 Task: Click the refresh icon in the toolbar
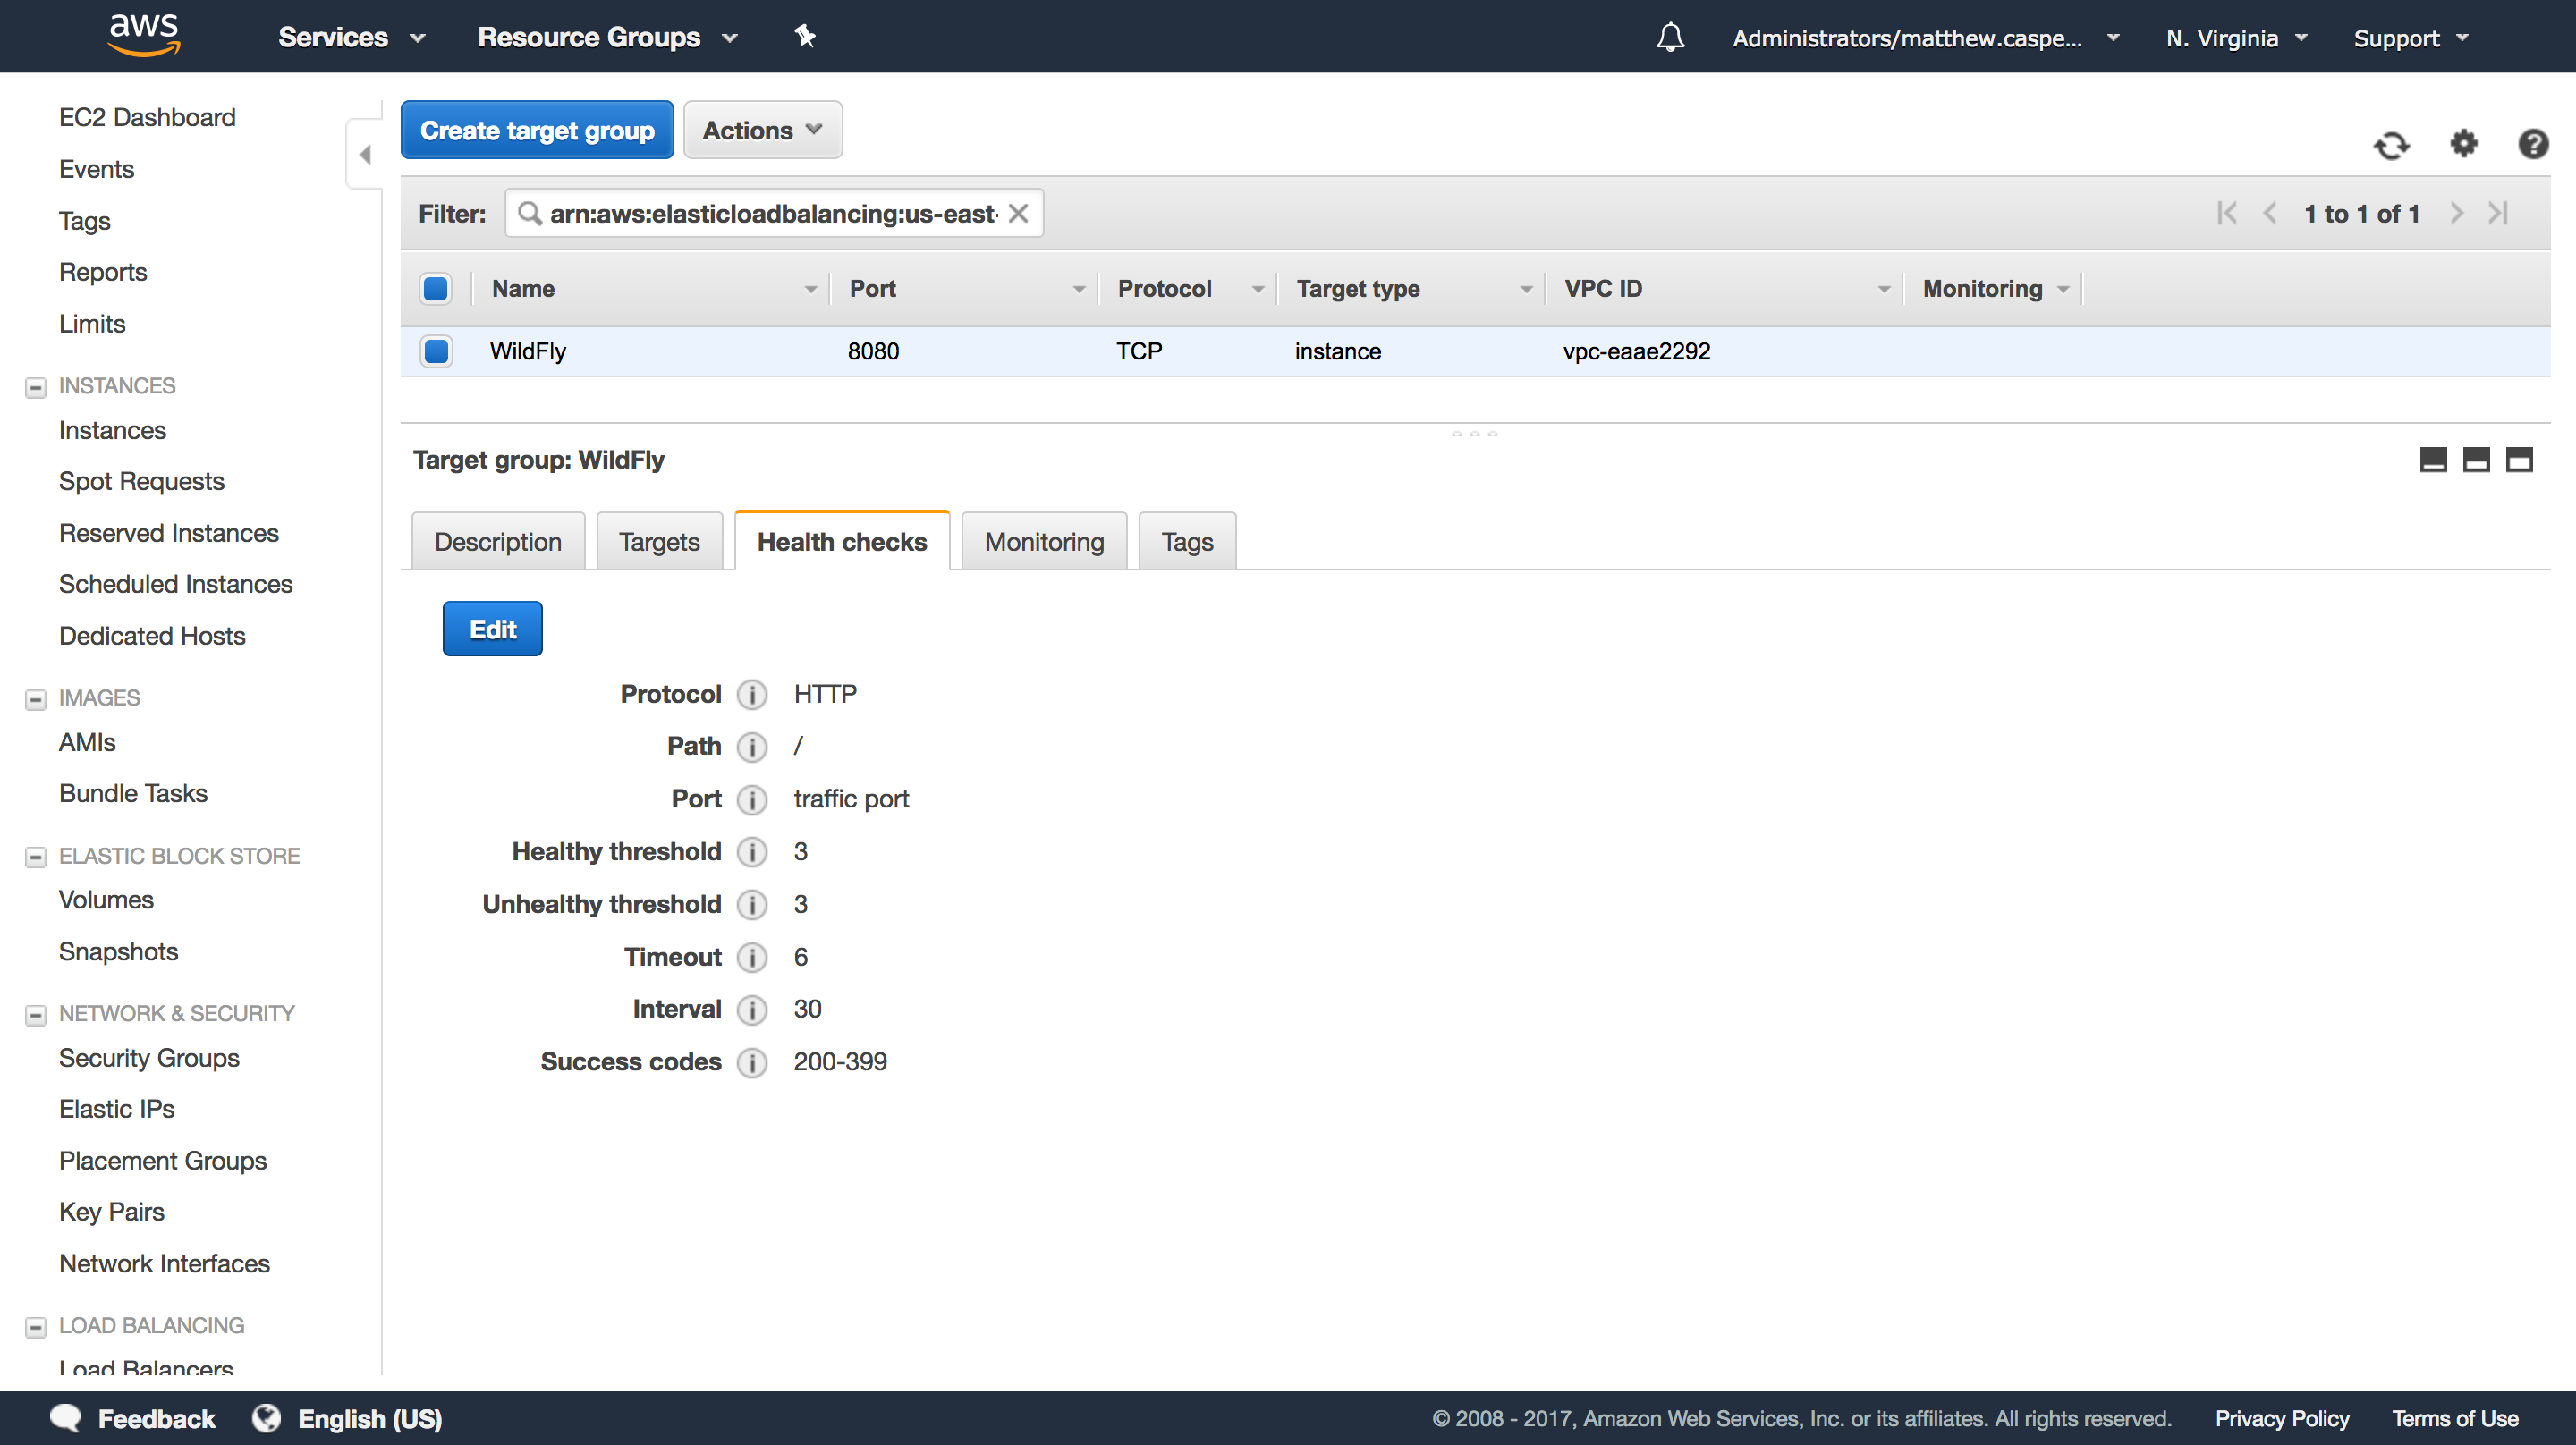[2392, 145]
